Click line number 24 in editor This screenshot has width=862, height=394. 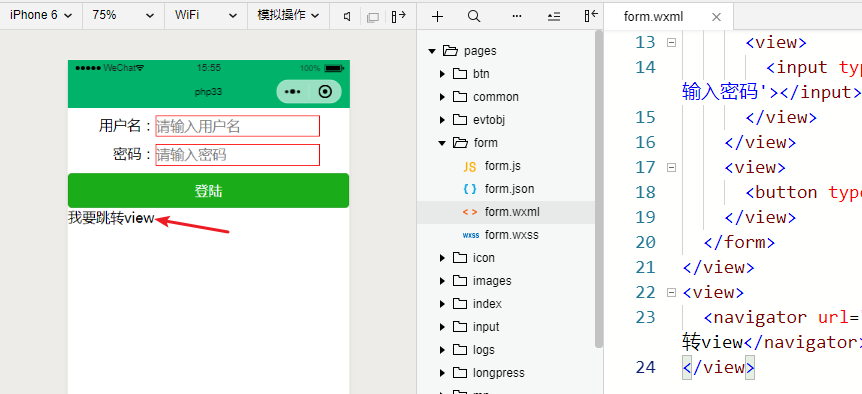point(646,367)
